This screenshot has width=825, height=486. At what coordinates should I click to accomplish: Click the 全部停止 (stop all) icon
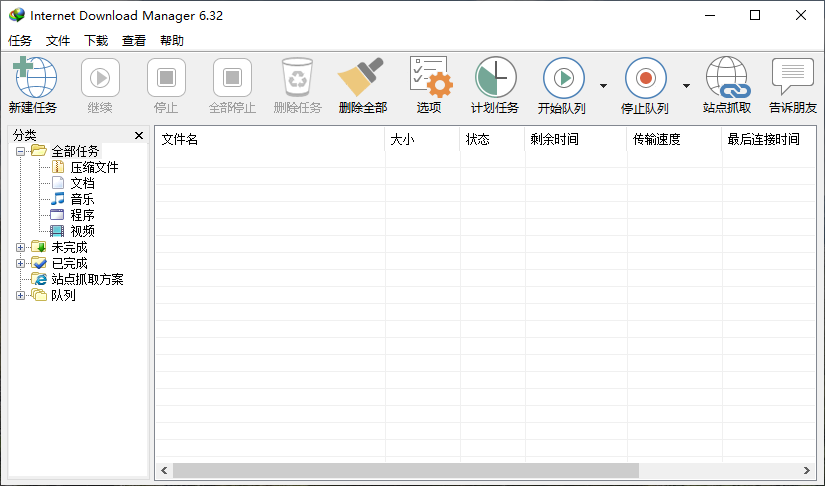232,78
